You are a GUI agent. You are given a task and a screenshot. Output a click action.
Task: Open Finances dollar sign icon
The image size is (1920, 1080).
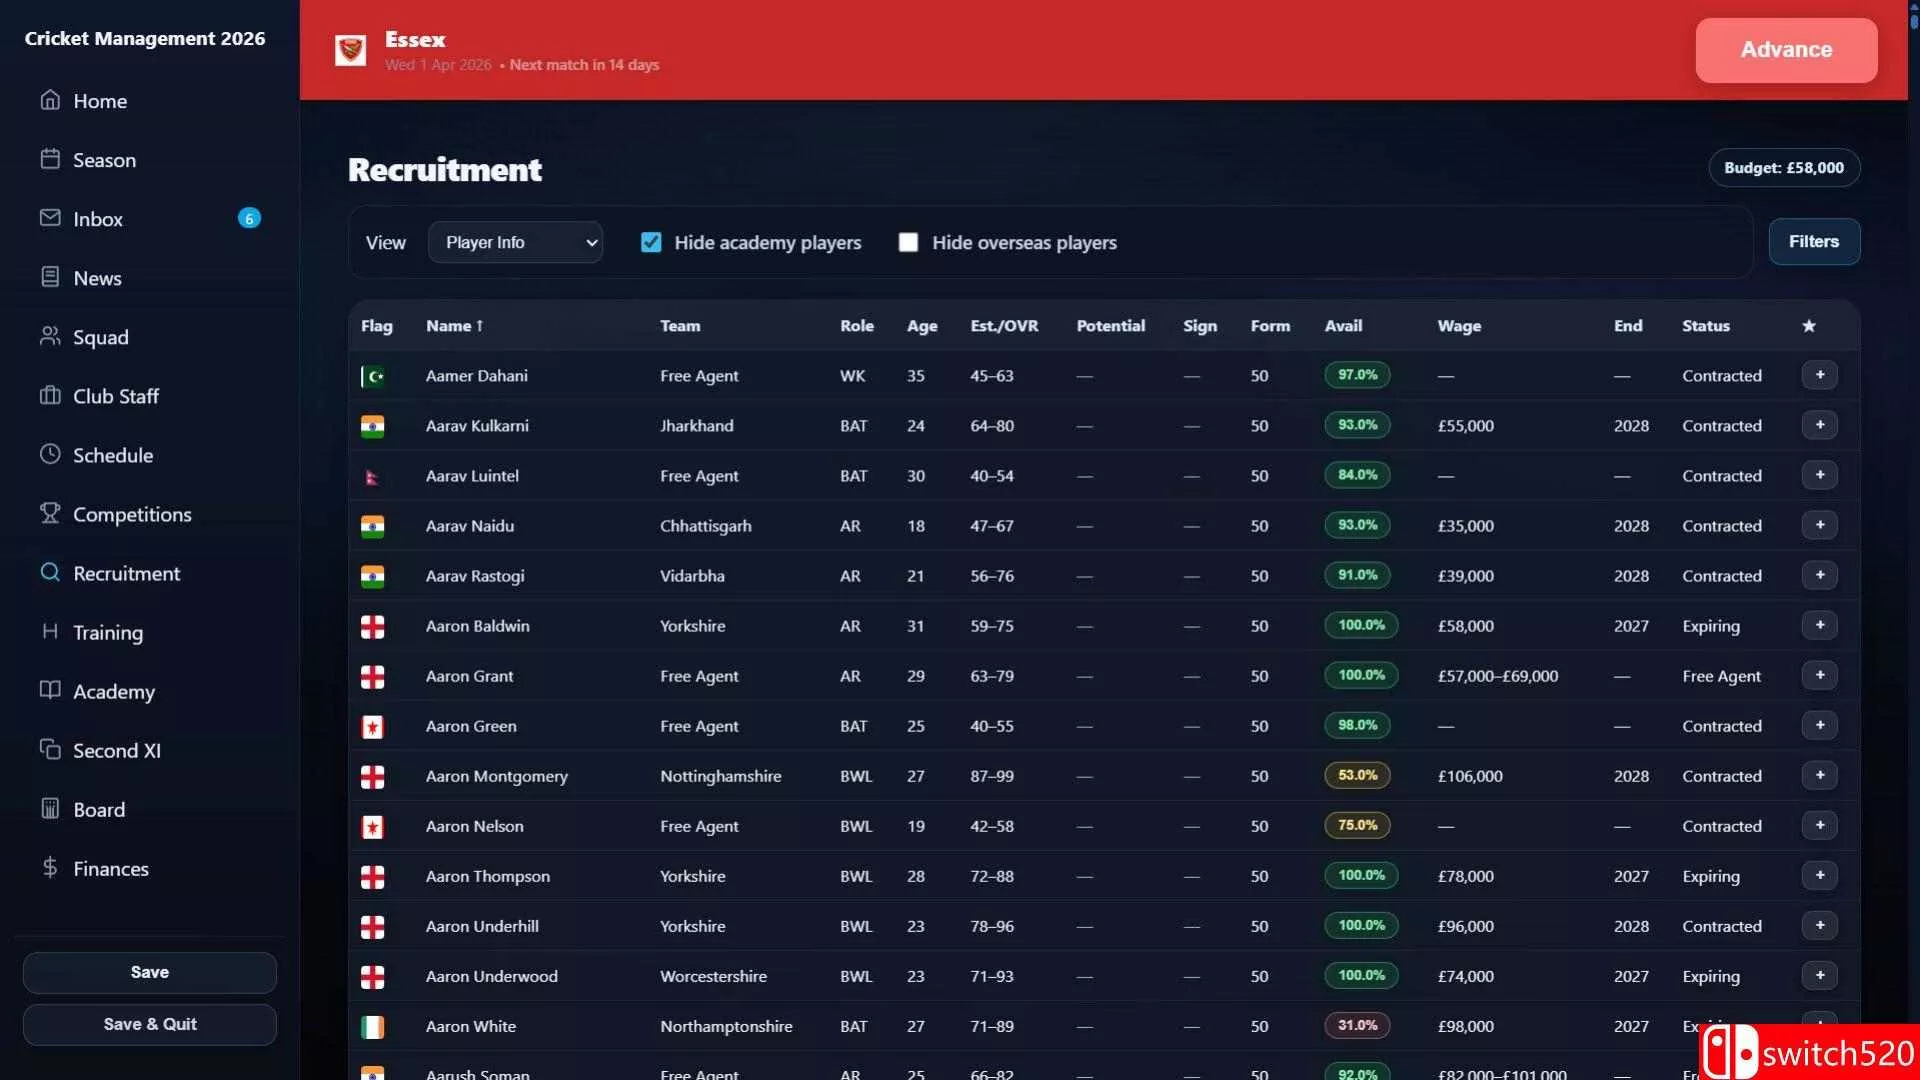pos(50,867)
